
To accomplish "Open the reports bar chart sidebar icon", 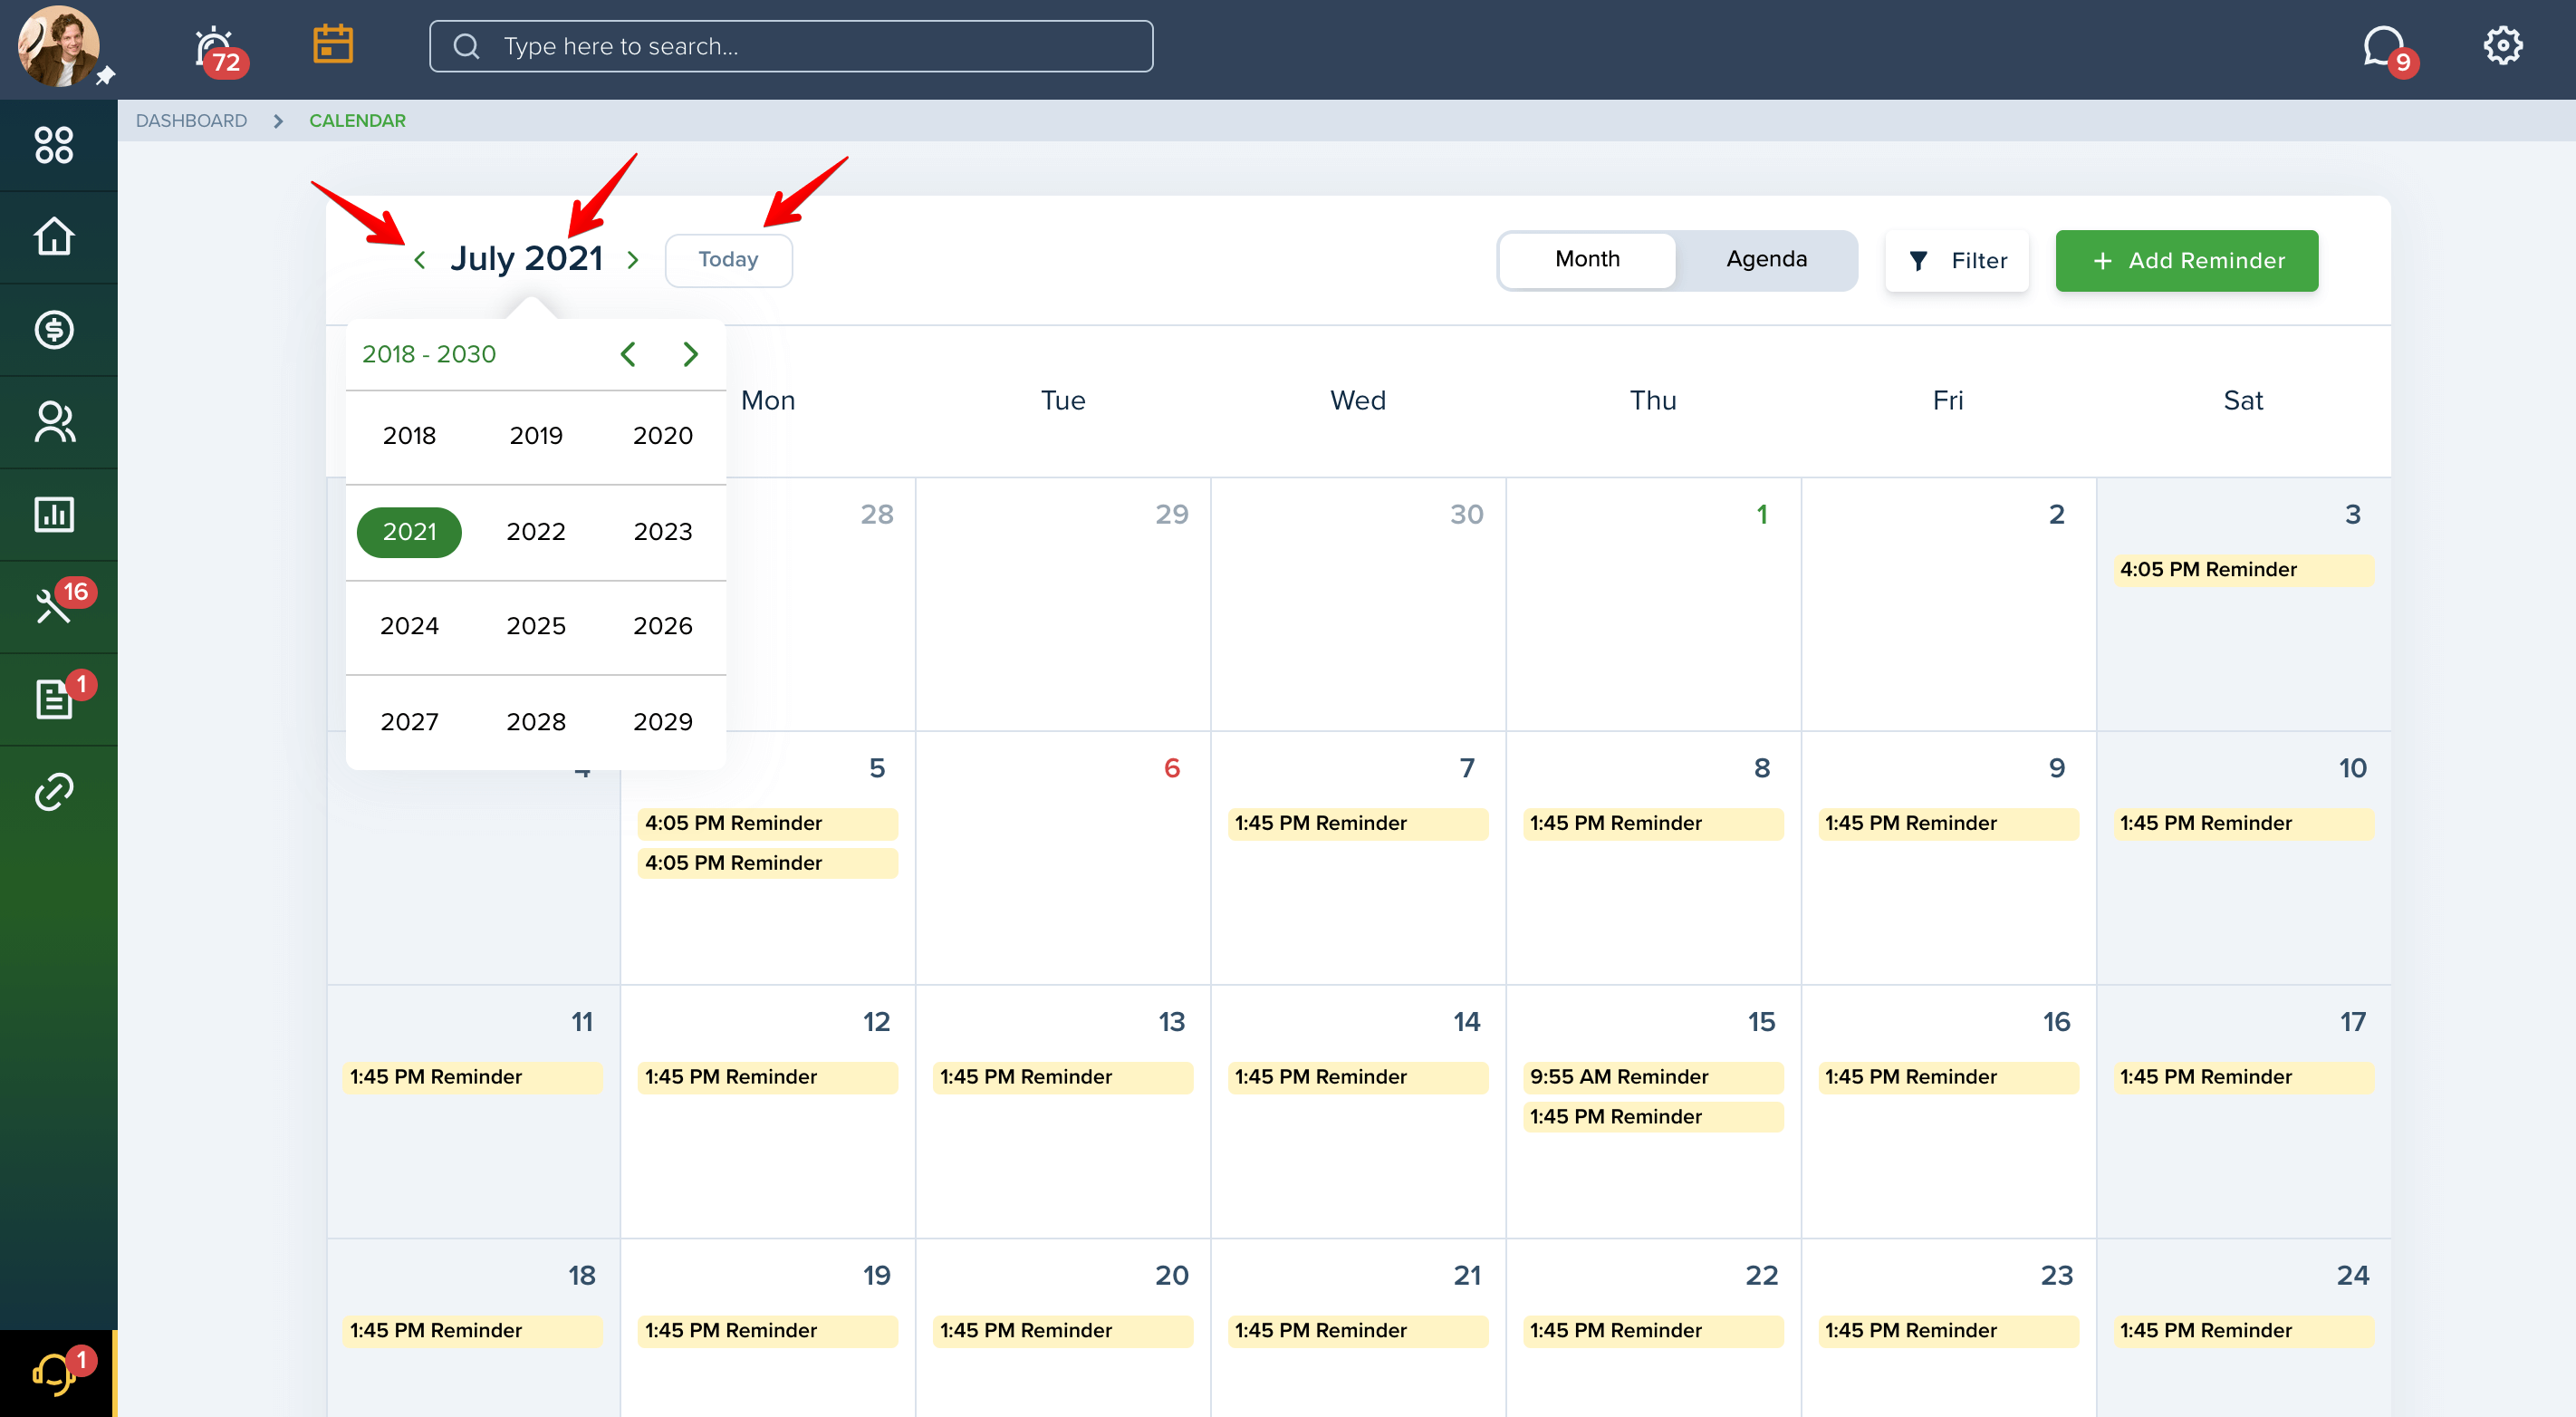I will tap(54, 515).
